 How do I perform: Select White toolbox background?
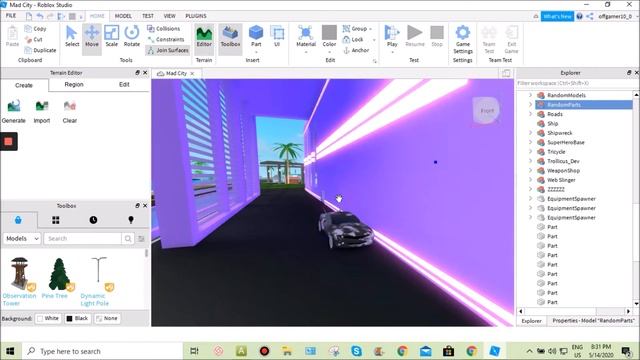coord(49,318)
